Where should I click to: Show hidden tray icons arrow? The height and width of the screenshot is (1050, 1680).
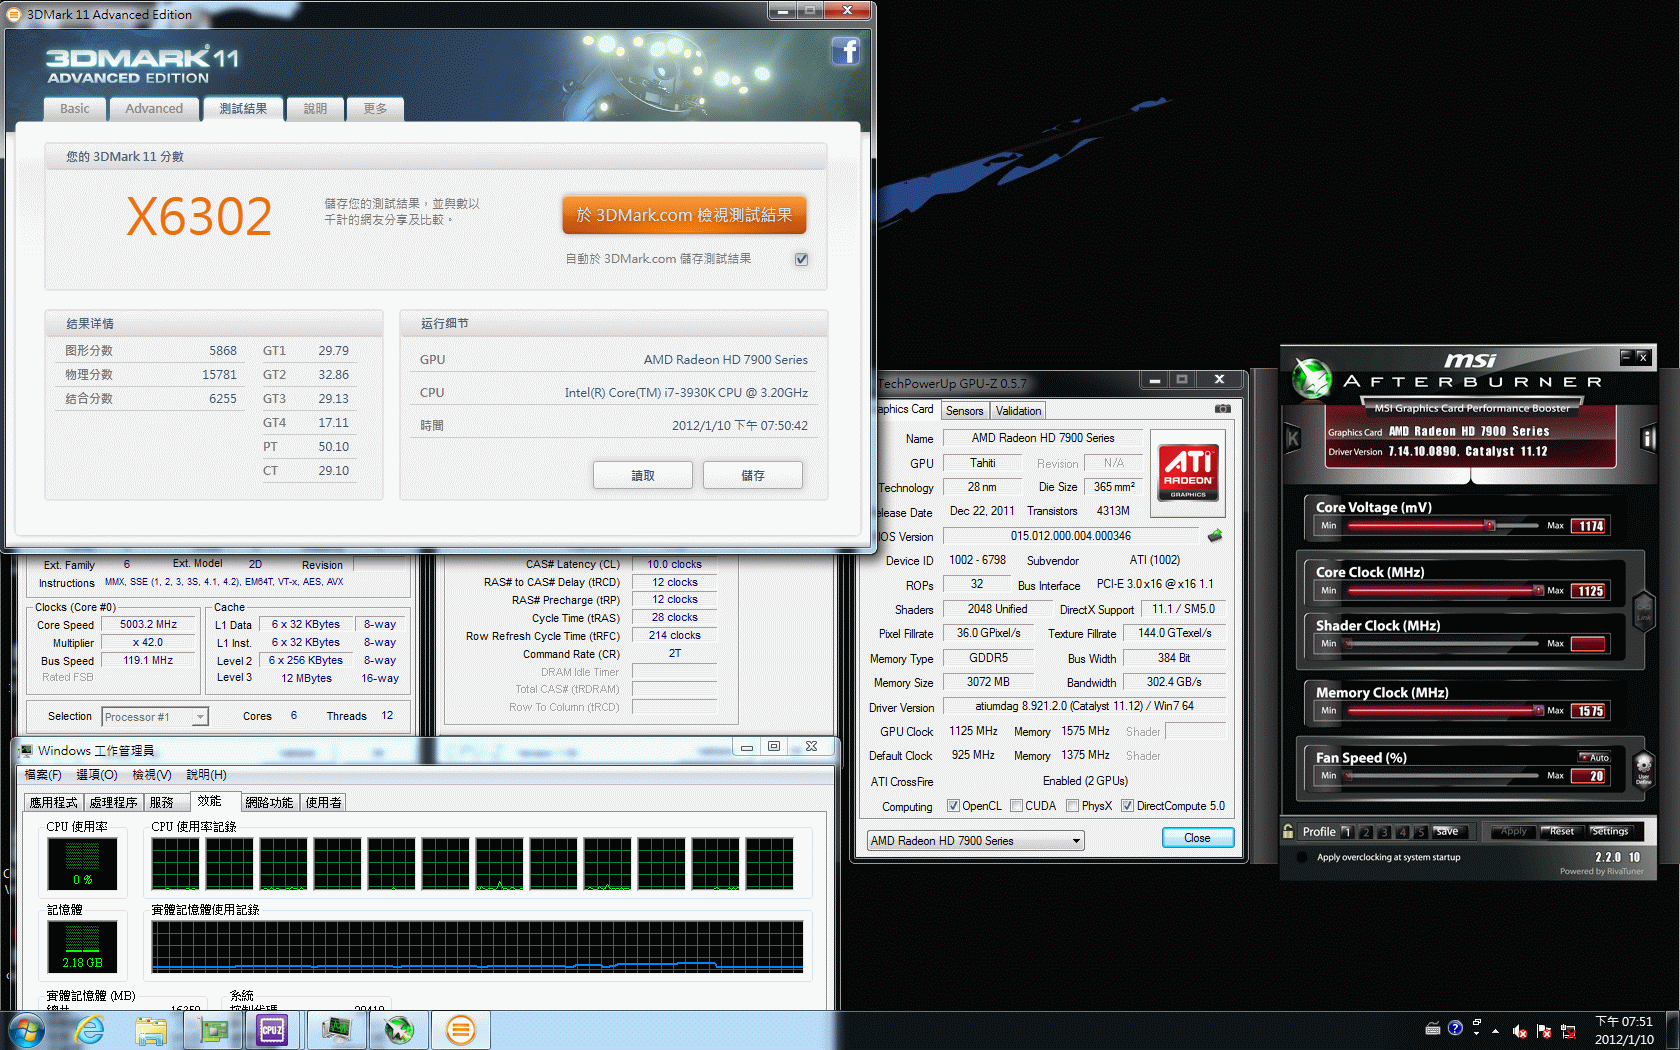[1496, 1031]
